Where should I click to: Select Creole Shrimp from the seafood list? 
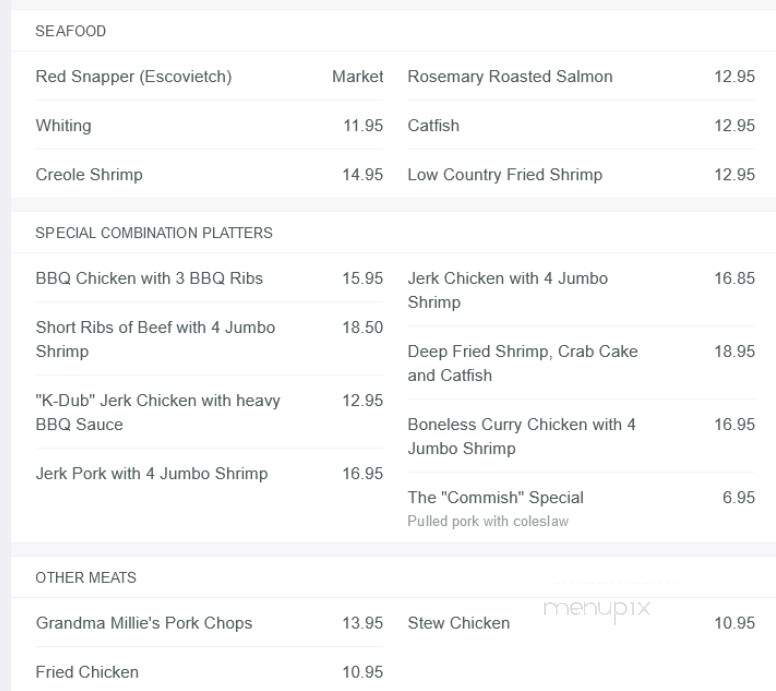pos(89,175)
